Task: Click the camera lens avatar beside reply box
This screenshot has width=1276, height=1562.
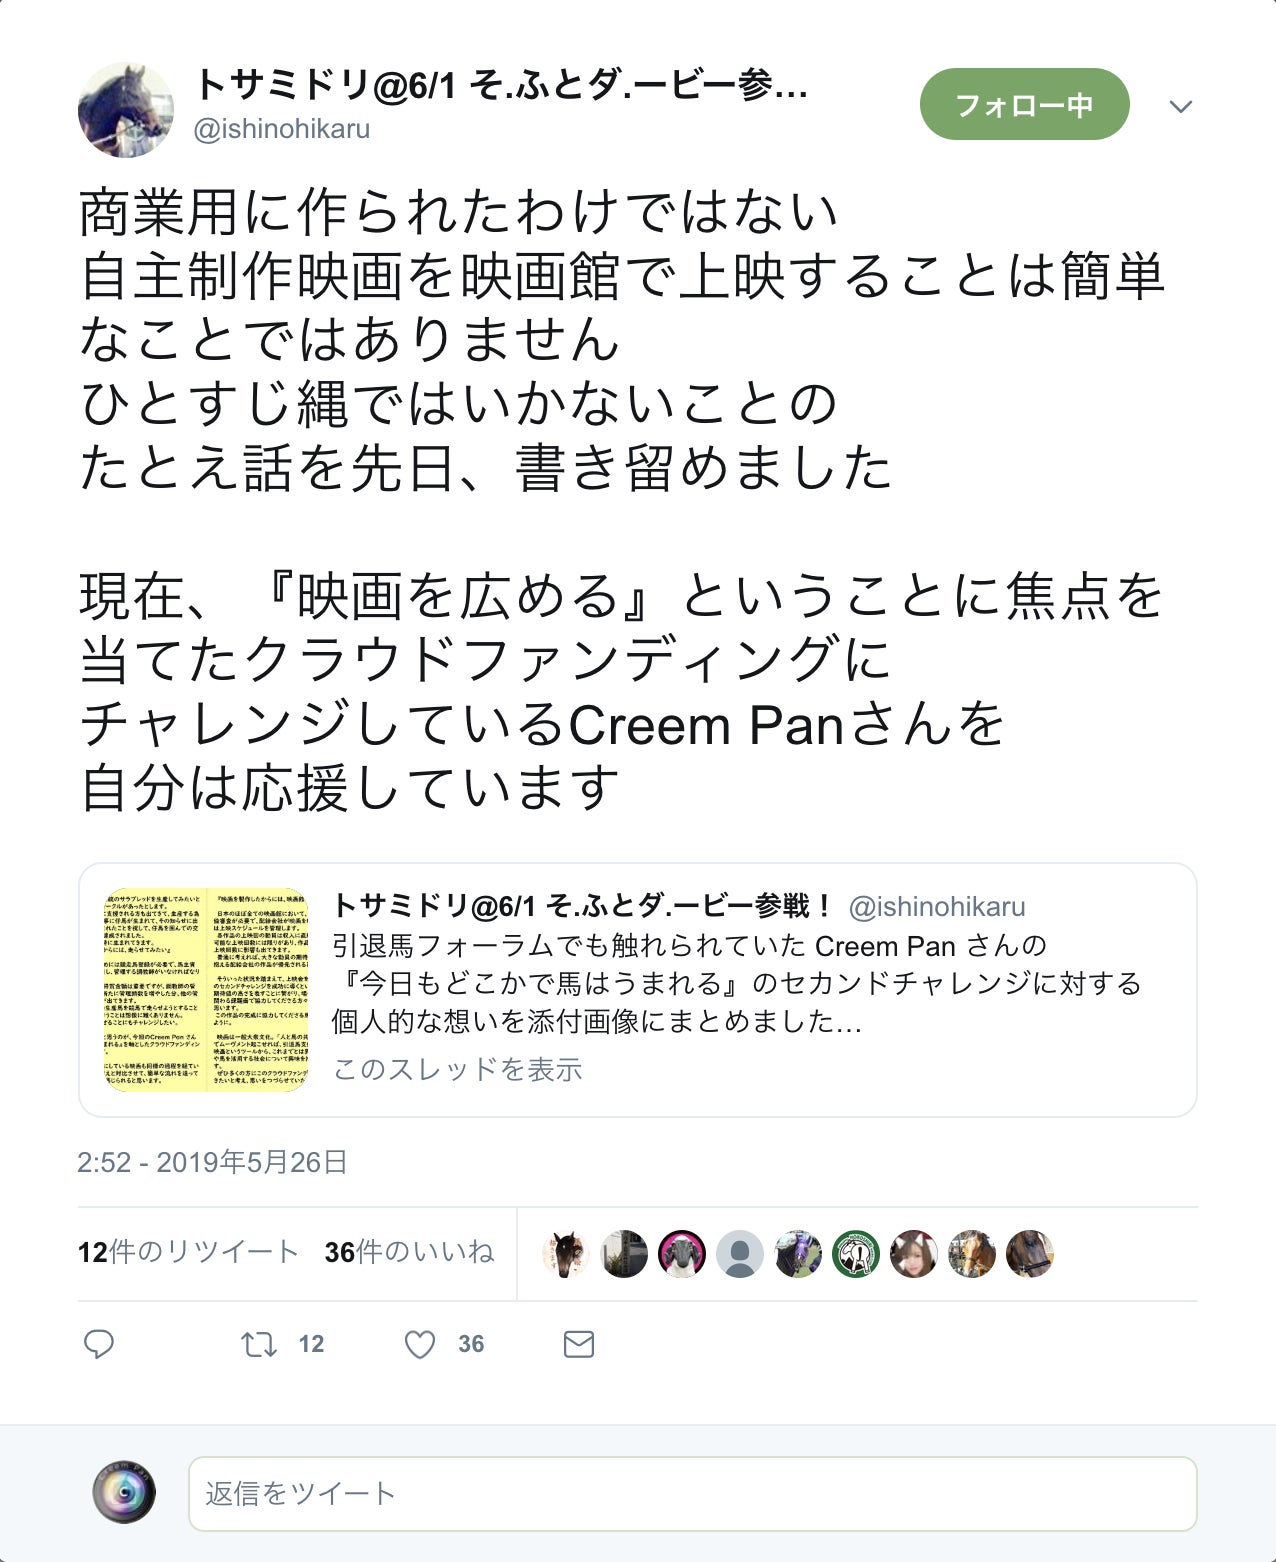Action: pyautogui.click(x=124, y=1492)
